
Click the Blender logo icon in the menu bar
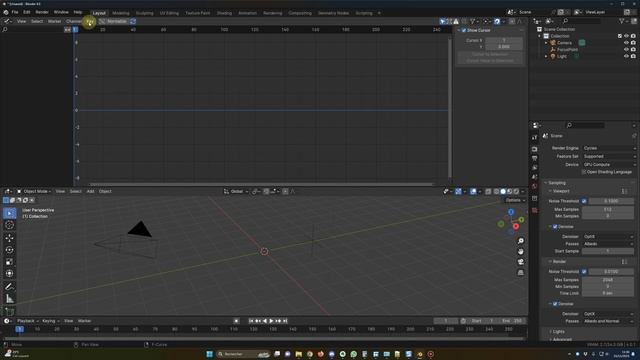[6, 12]
